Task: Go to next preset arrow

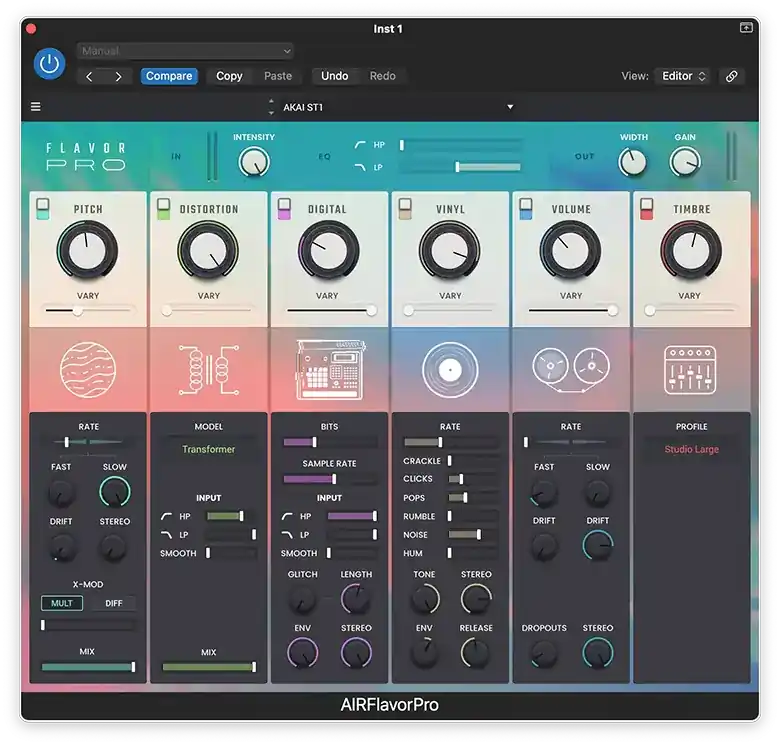Action: 118,77
